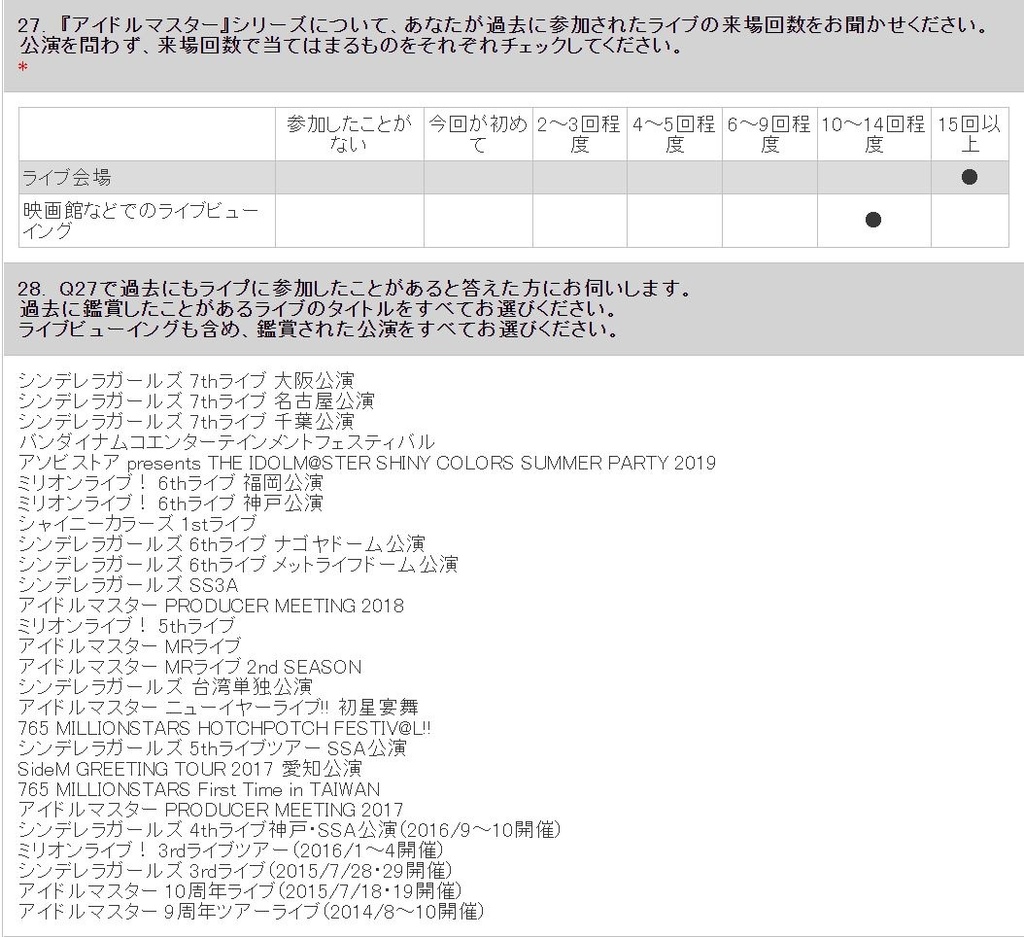
Task: Click "シンデレラガールズ 7thライブ 大阪公演"
Action: (187, 381)
